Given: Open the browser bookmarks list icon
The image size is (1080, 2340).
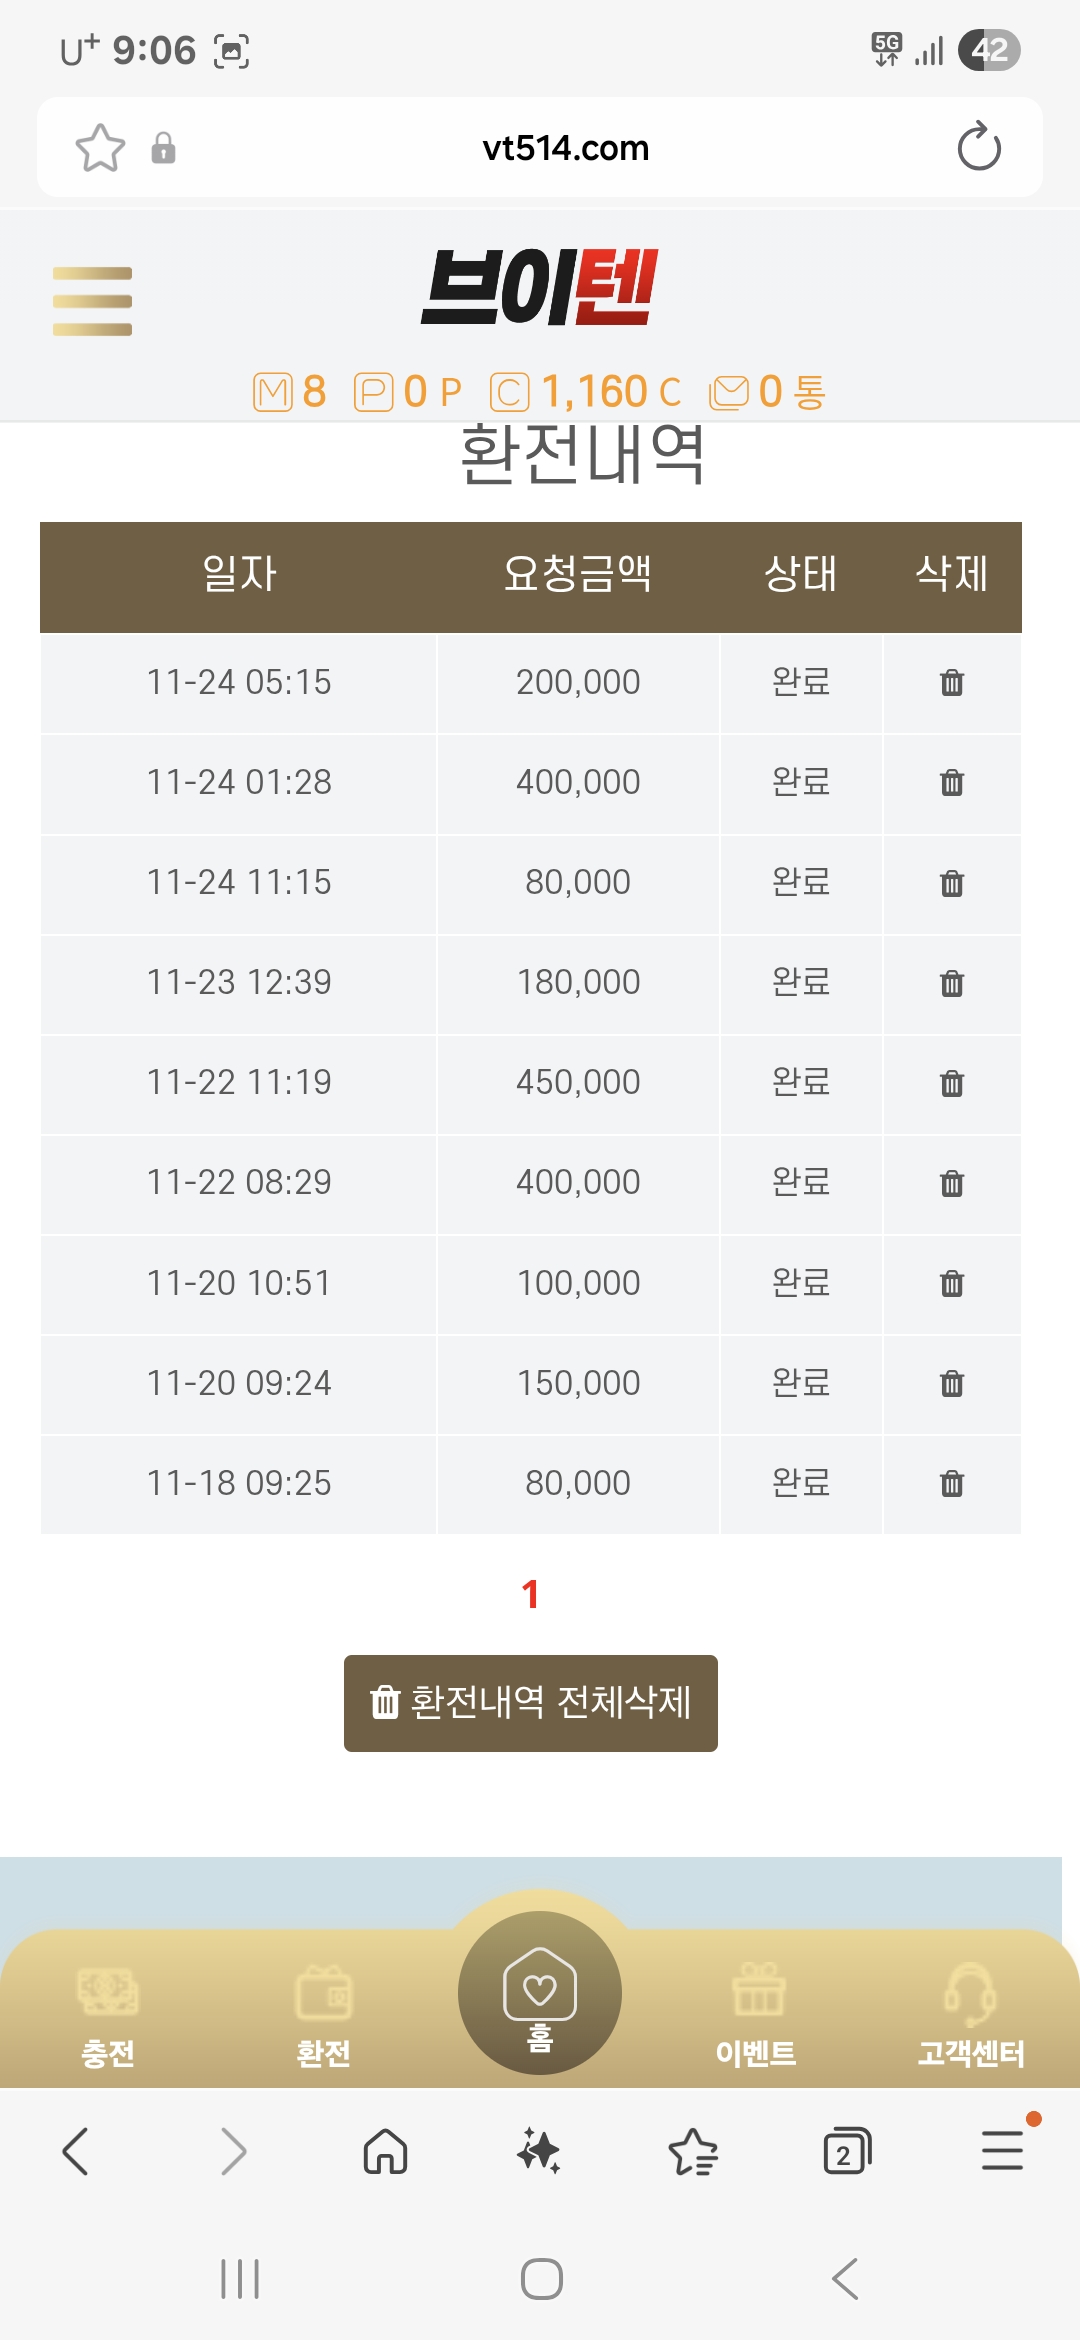Looking at the screenshot, I should click(x=693, y=2151).
